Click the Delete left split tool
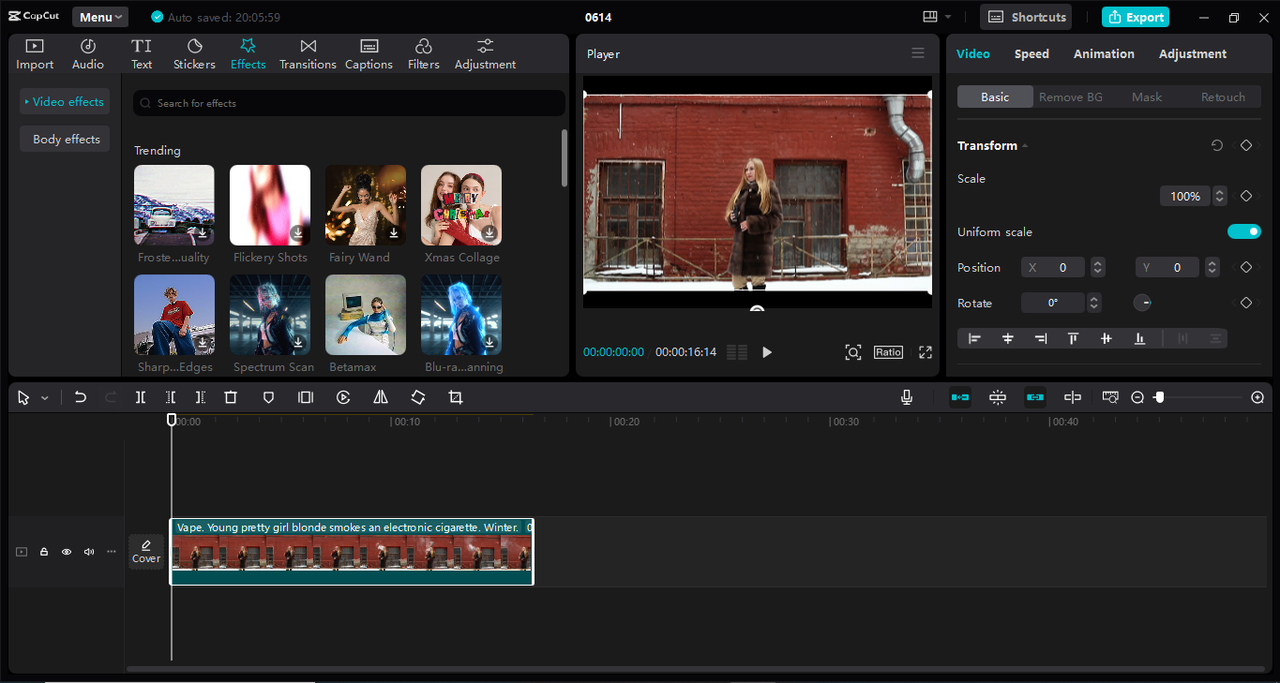 [171, 397]
